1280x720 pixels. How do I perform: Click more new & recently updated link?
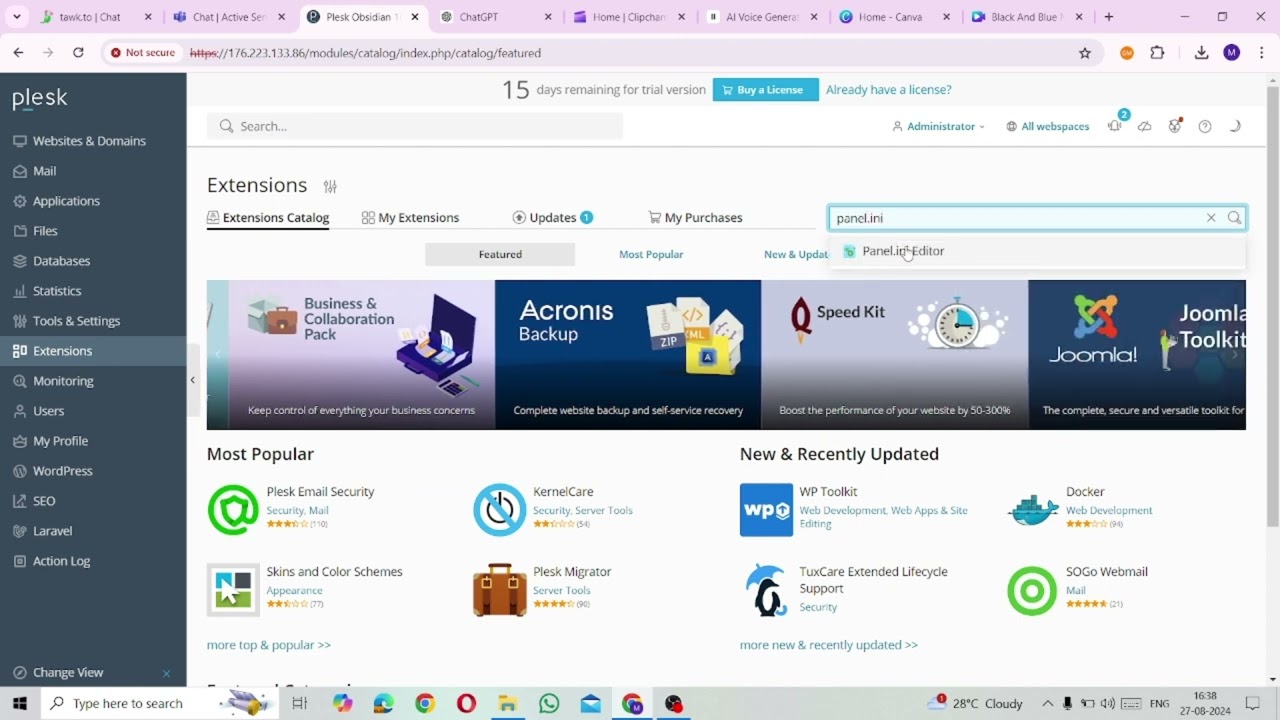tap(828, 645)
